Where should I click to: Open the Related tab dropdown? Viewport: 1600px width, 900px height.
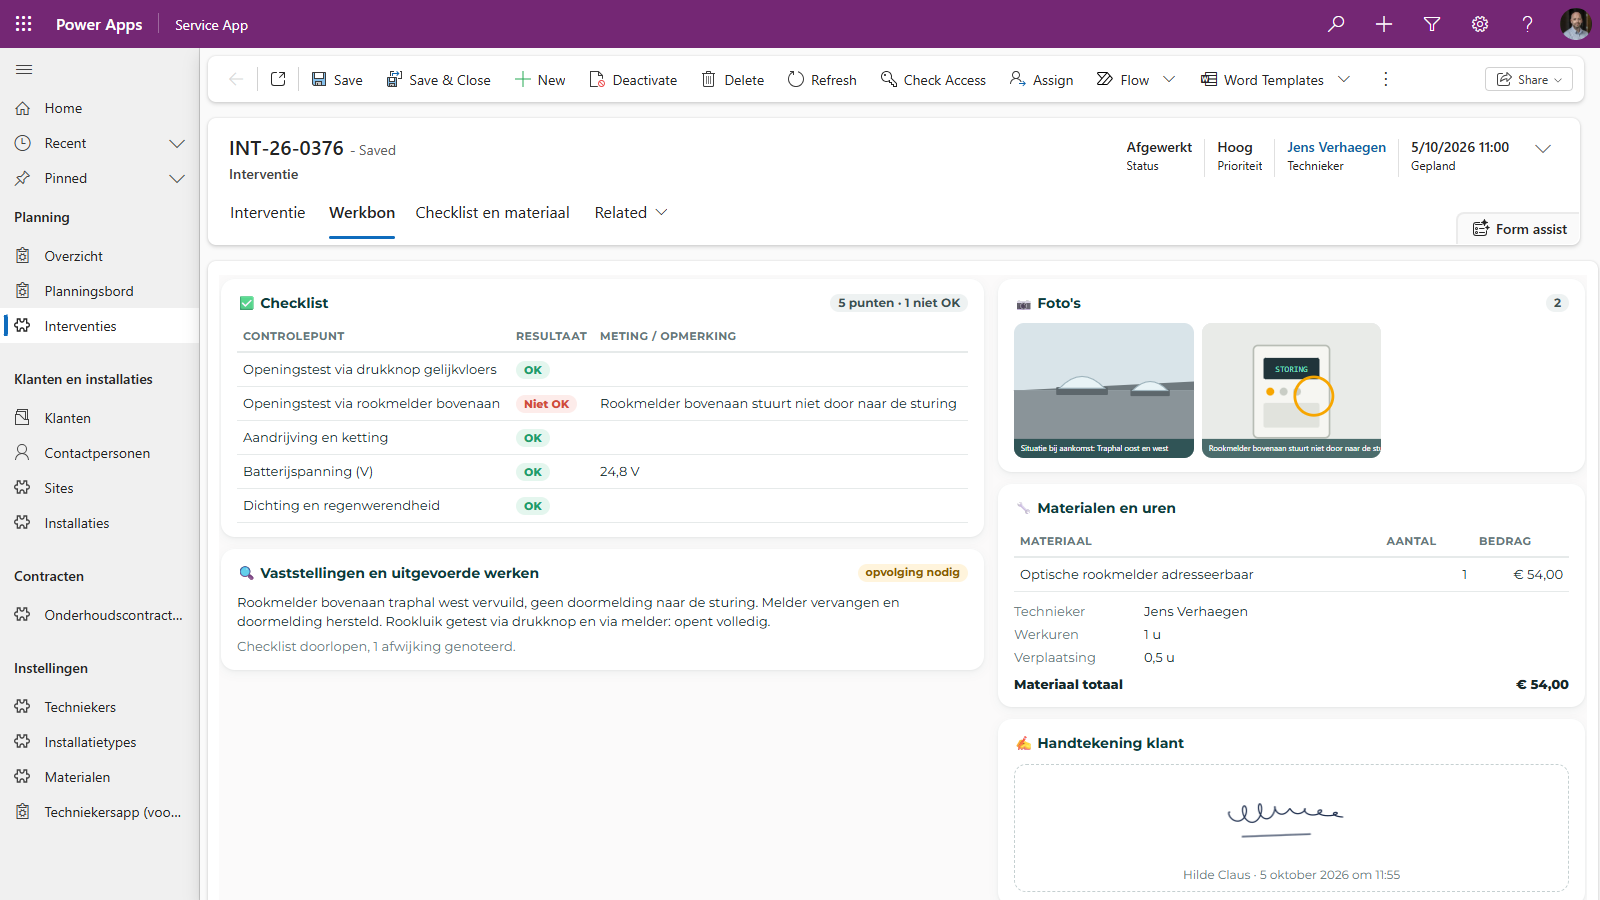631,212
